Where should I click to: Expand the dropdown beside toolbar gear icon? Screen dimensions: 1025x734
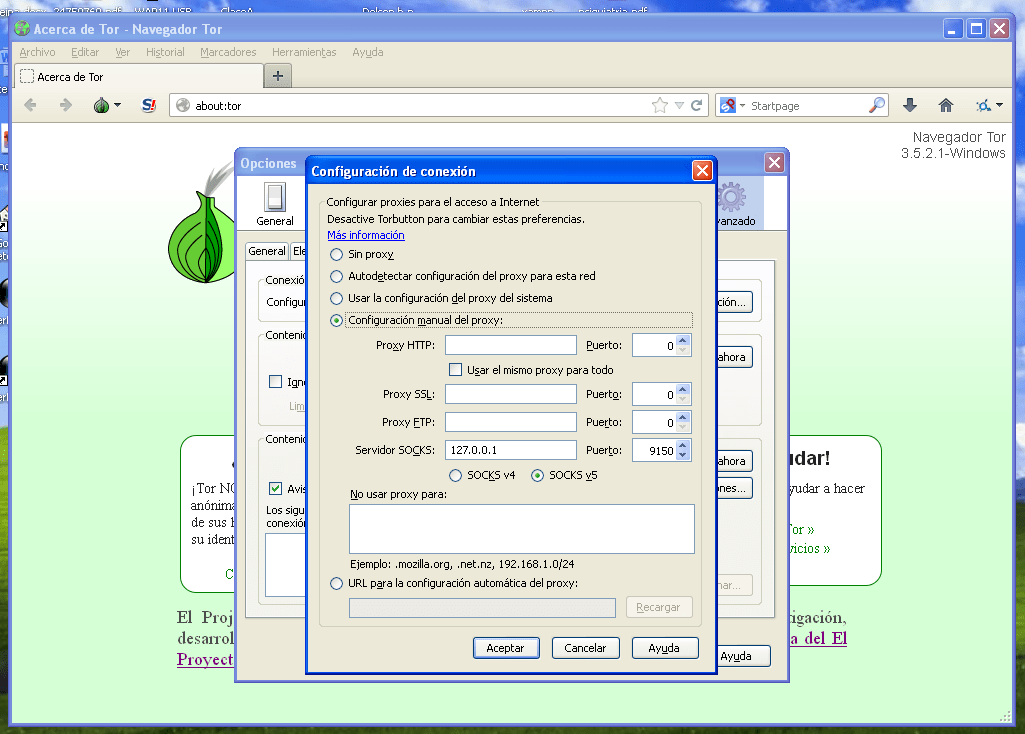click(x=1000, y=105)
